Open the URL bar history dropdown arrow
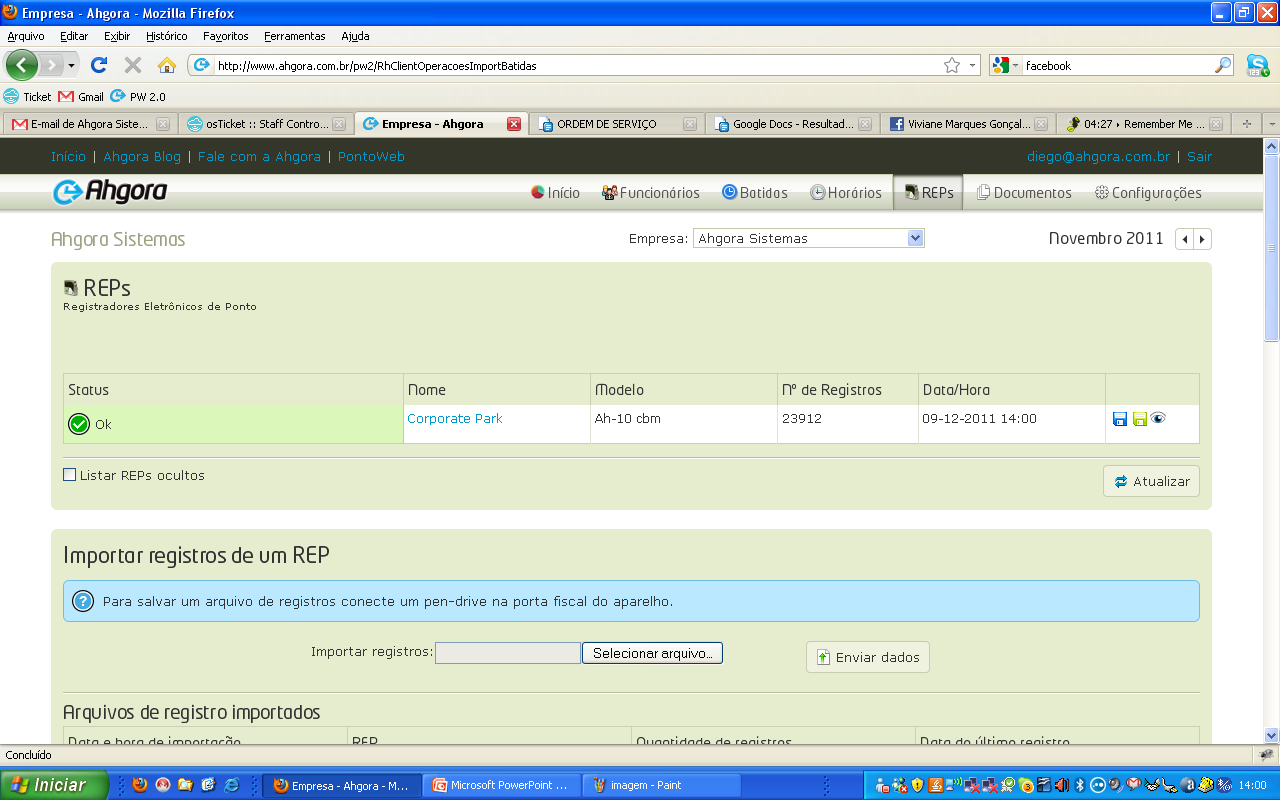 (x=972, y=65)
